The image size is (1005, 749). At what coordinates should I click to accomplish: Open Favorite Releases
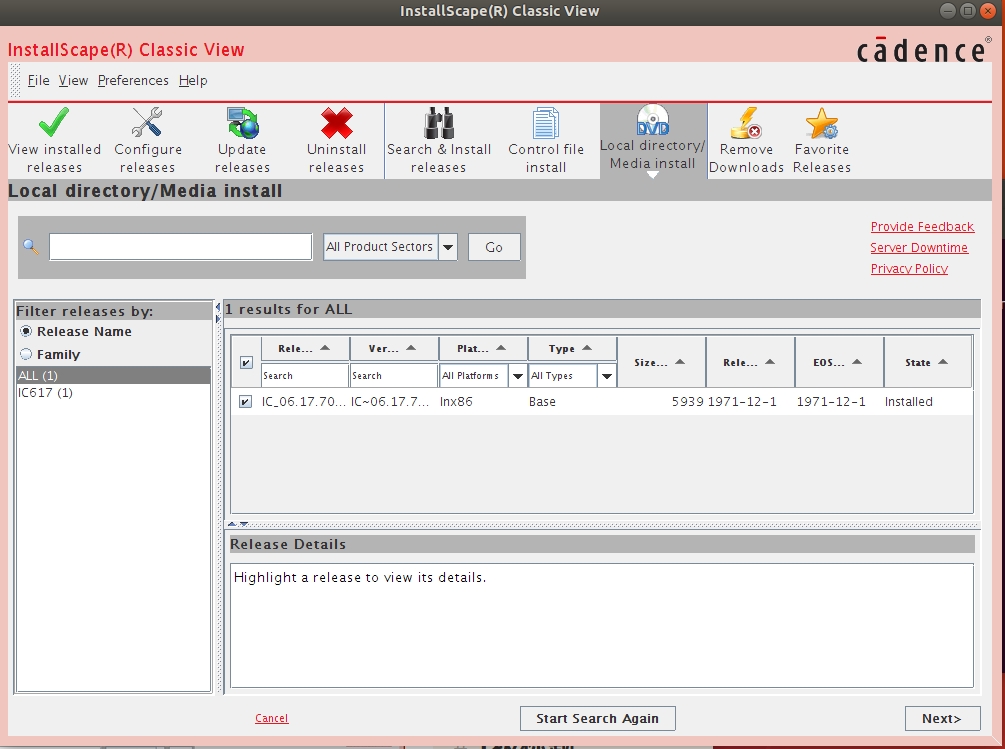pos(822,140)
